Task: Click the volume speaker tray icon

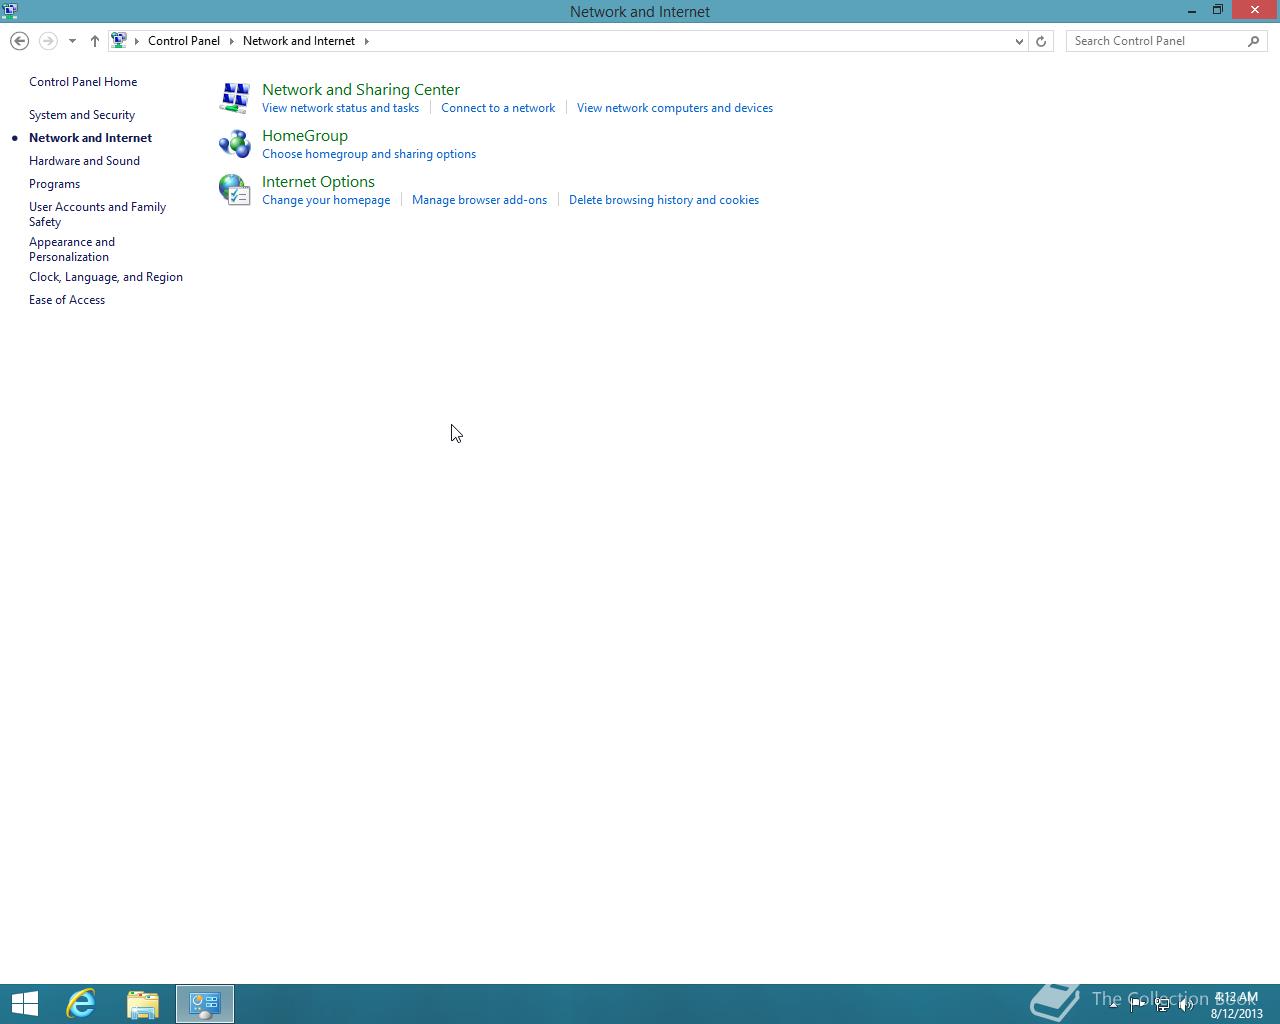Action: tap(1186, 1005)
